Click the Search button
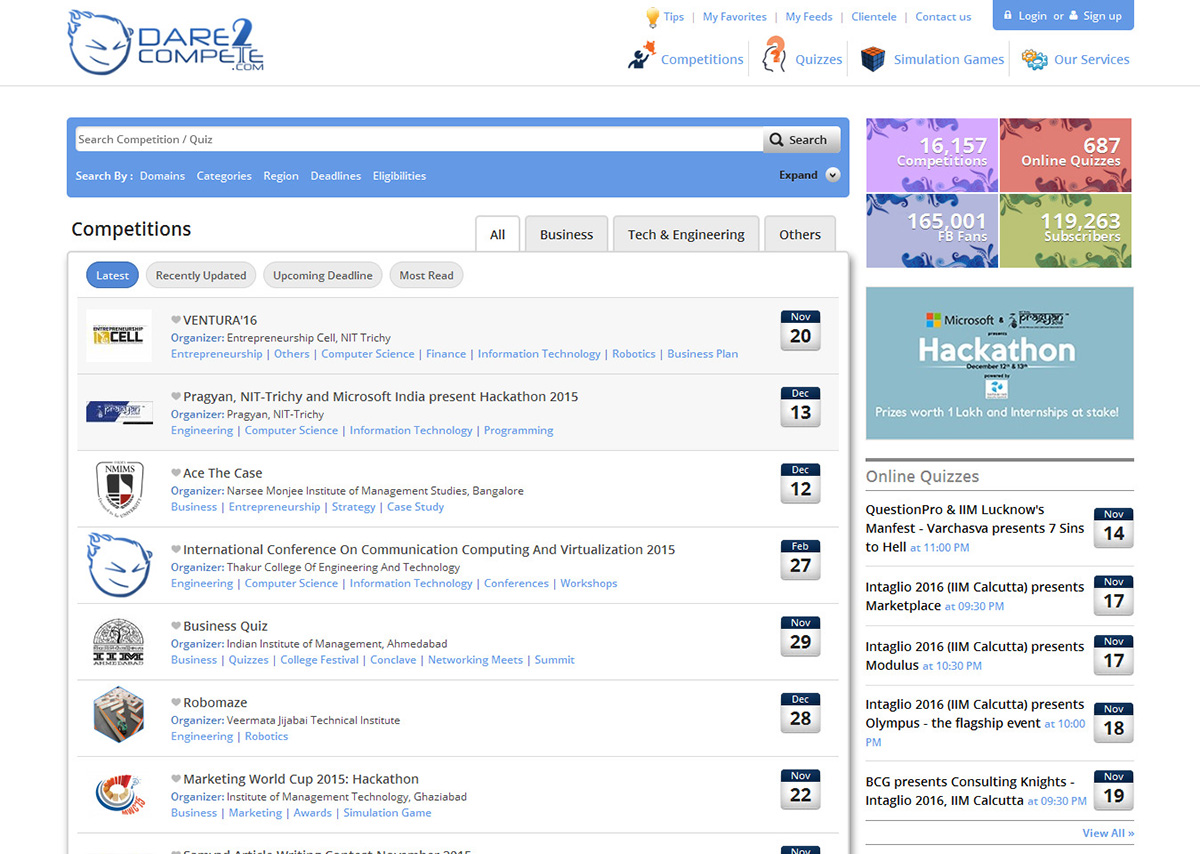Image resolution: width=1200 pixels, height=854 pixels. click(x=802, y=140)
